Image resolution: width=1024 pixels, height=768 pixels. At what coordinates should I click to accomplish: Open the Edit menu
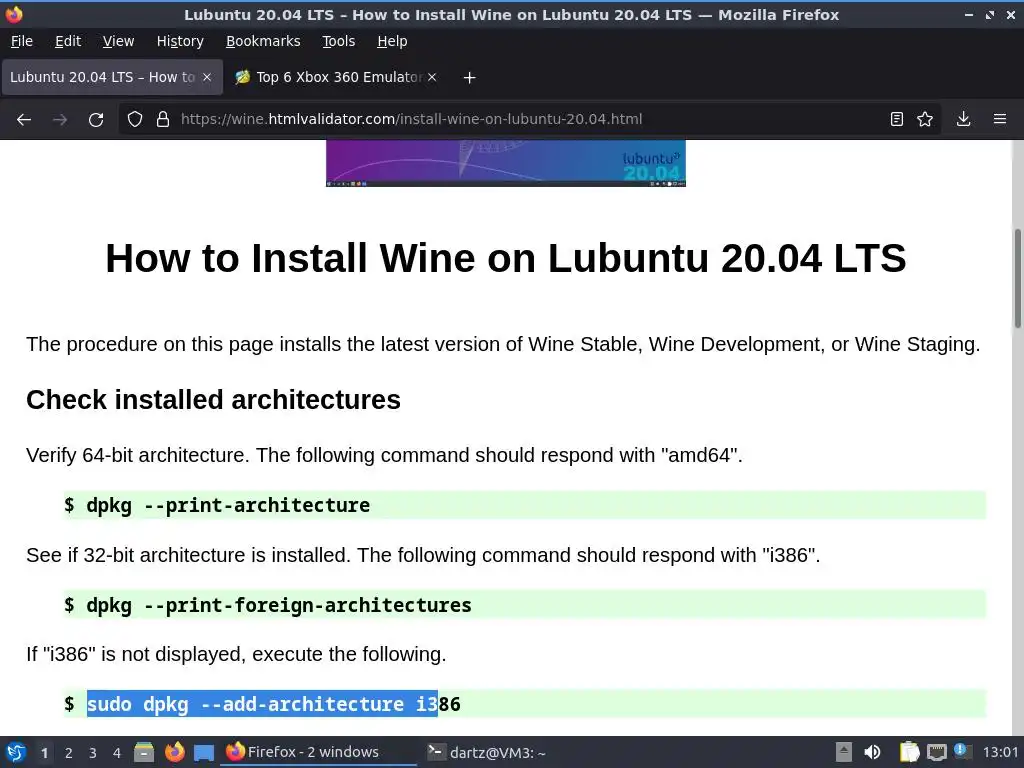pos(68,41)
